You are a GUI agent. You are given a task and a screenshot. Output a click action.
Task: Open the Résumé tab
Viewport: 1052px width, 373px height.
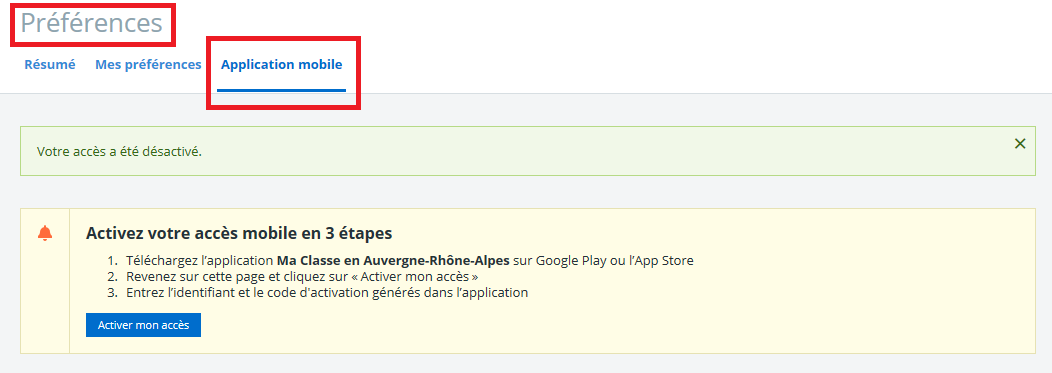point(50,65)
